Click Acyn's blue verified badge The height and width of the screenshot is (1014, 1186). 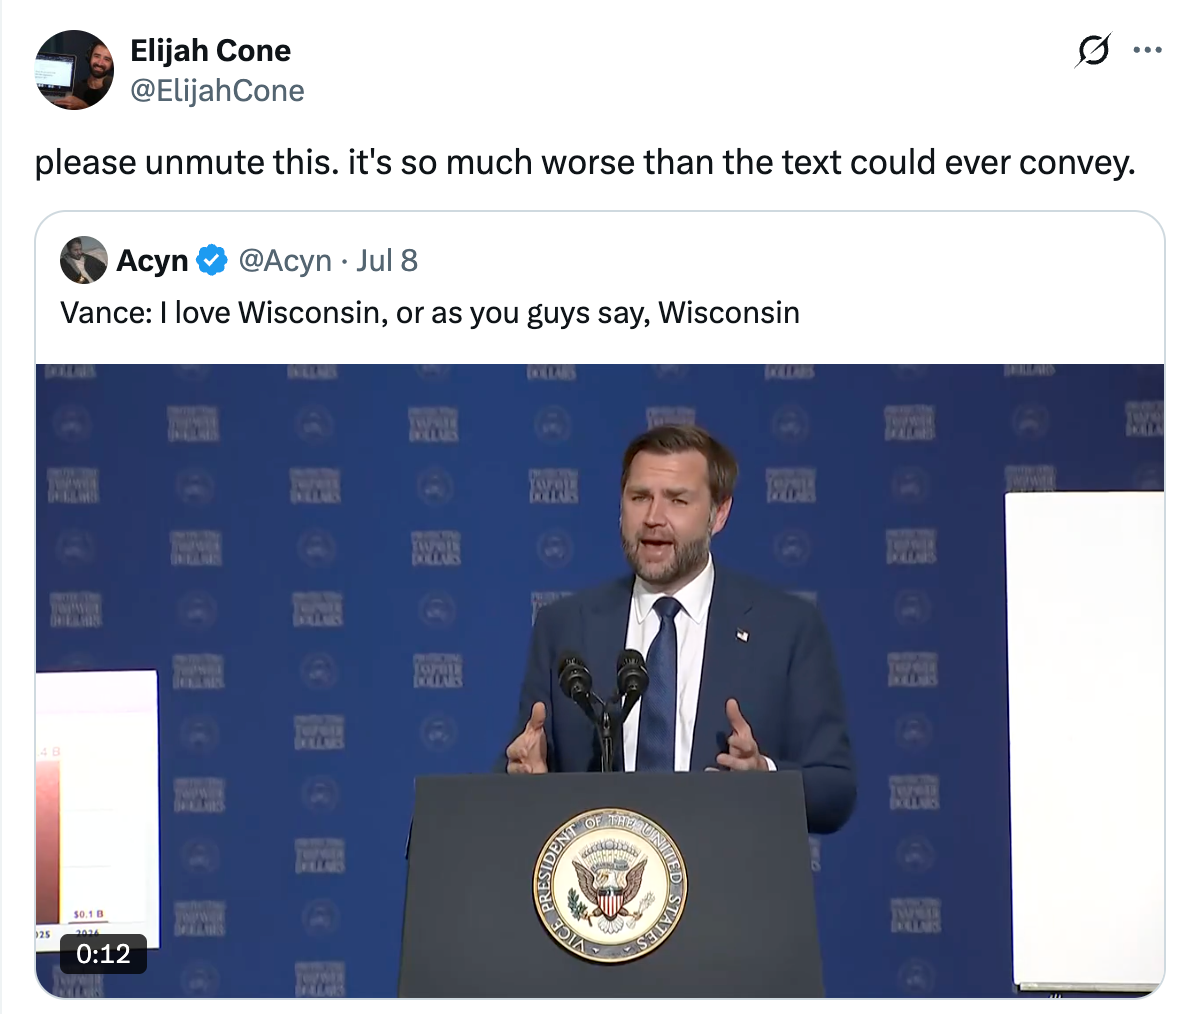(x=212, y=260)
